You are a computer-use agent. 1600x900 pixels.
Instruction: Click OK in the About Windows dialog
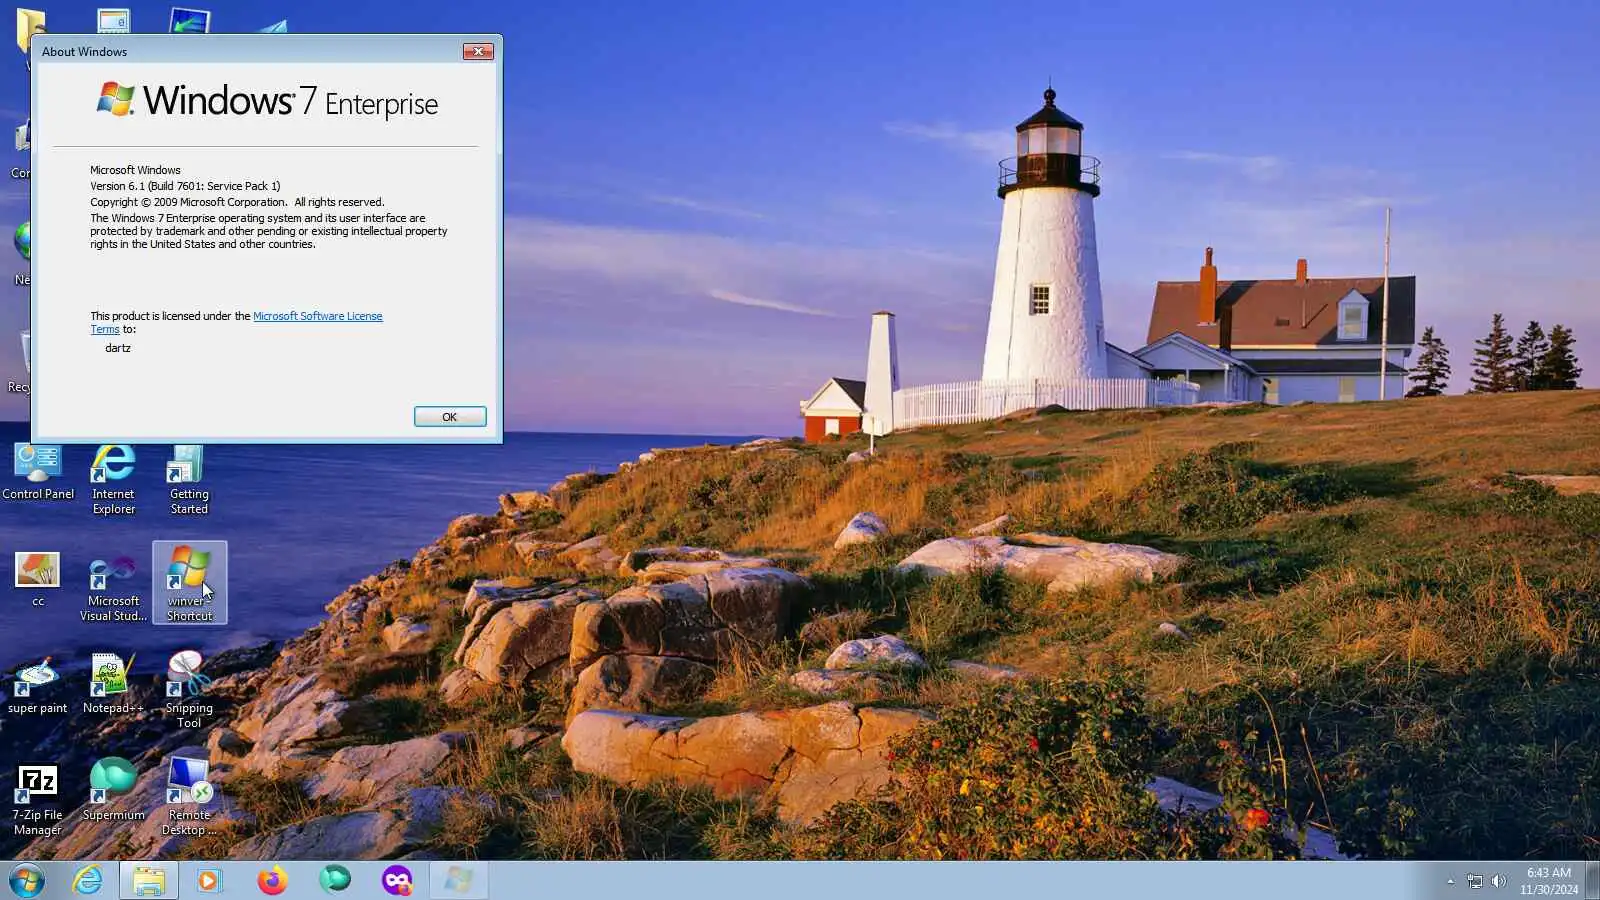(450, 417)
